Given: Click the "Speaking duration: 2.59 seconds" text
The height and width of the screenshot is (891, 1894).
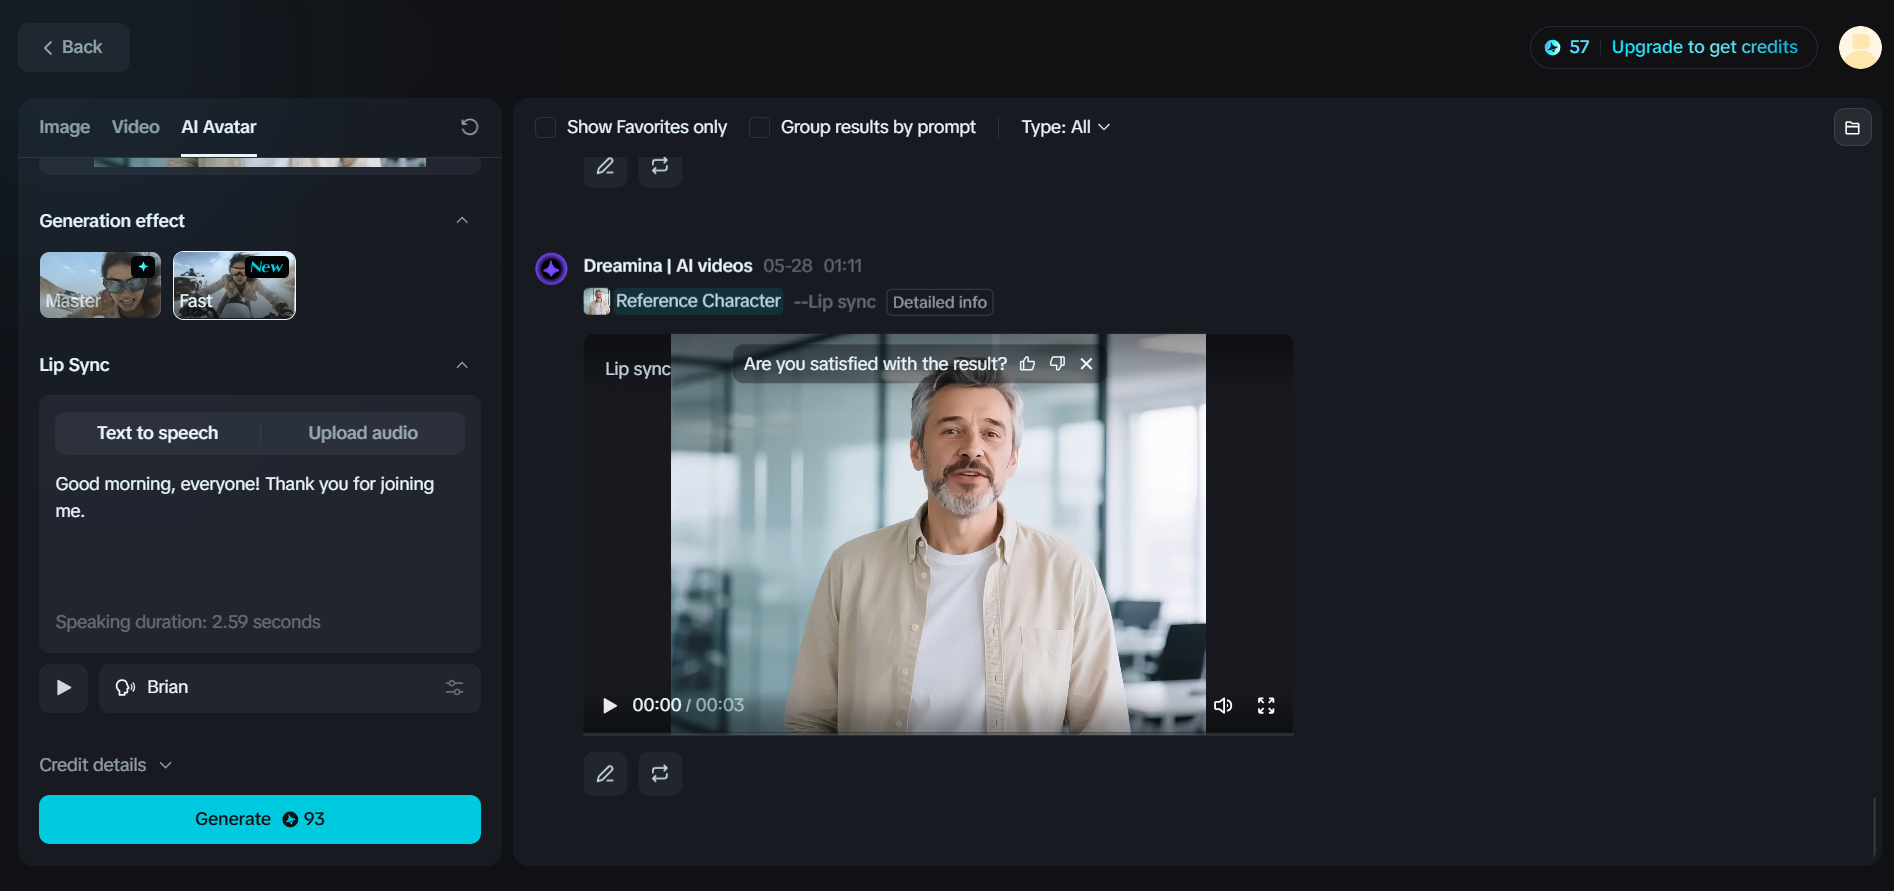Looking at the screenshot, I should (188, 622).
